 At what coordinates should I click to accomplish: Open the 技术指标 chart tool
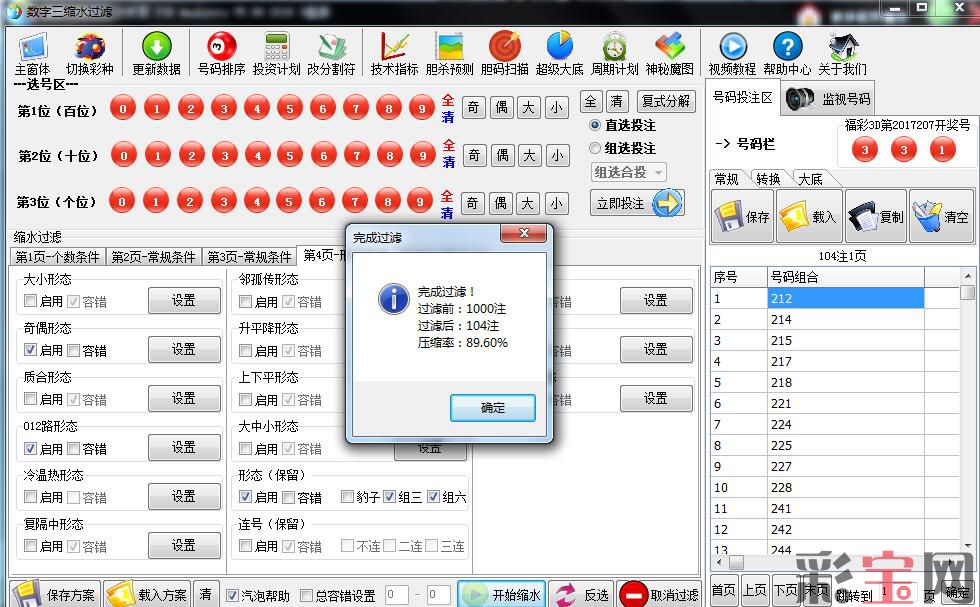point(394,54)
